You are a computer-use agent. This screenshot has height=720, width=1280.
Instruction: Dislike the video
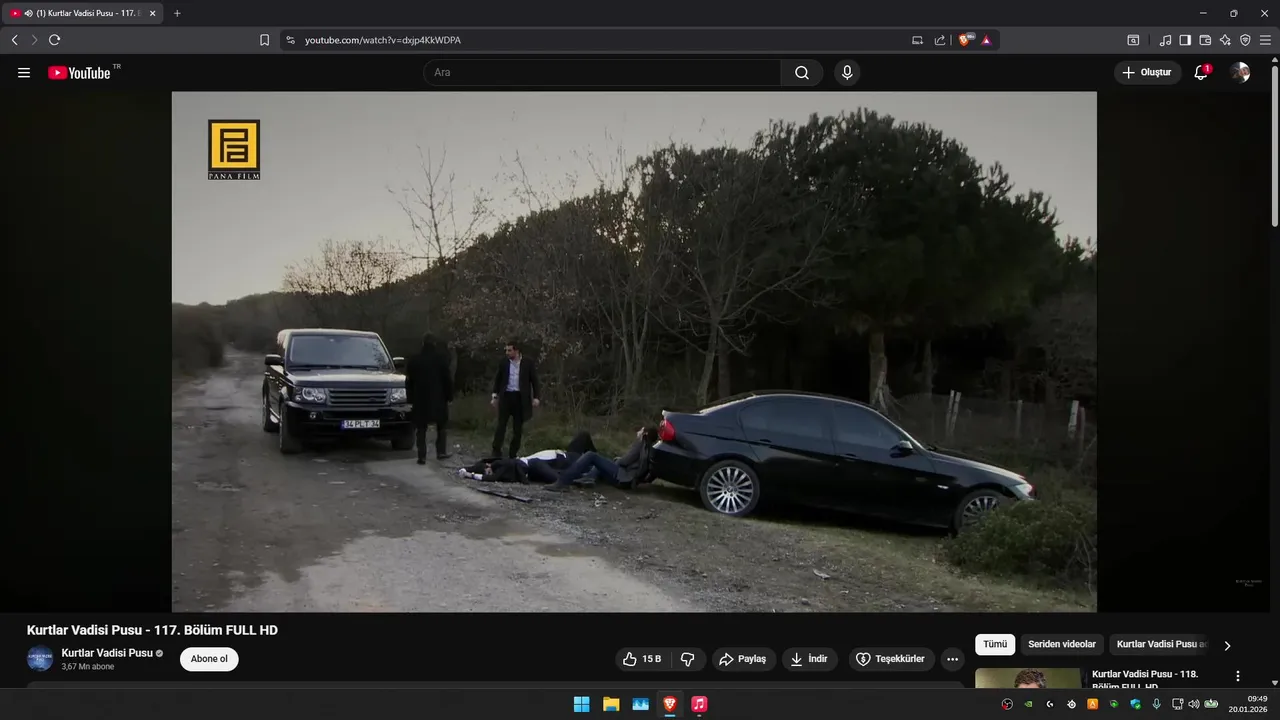click(687, 659)
